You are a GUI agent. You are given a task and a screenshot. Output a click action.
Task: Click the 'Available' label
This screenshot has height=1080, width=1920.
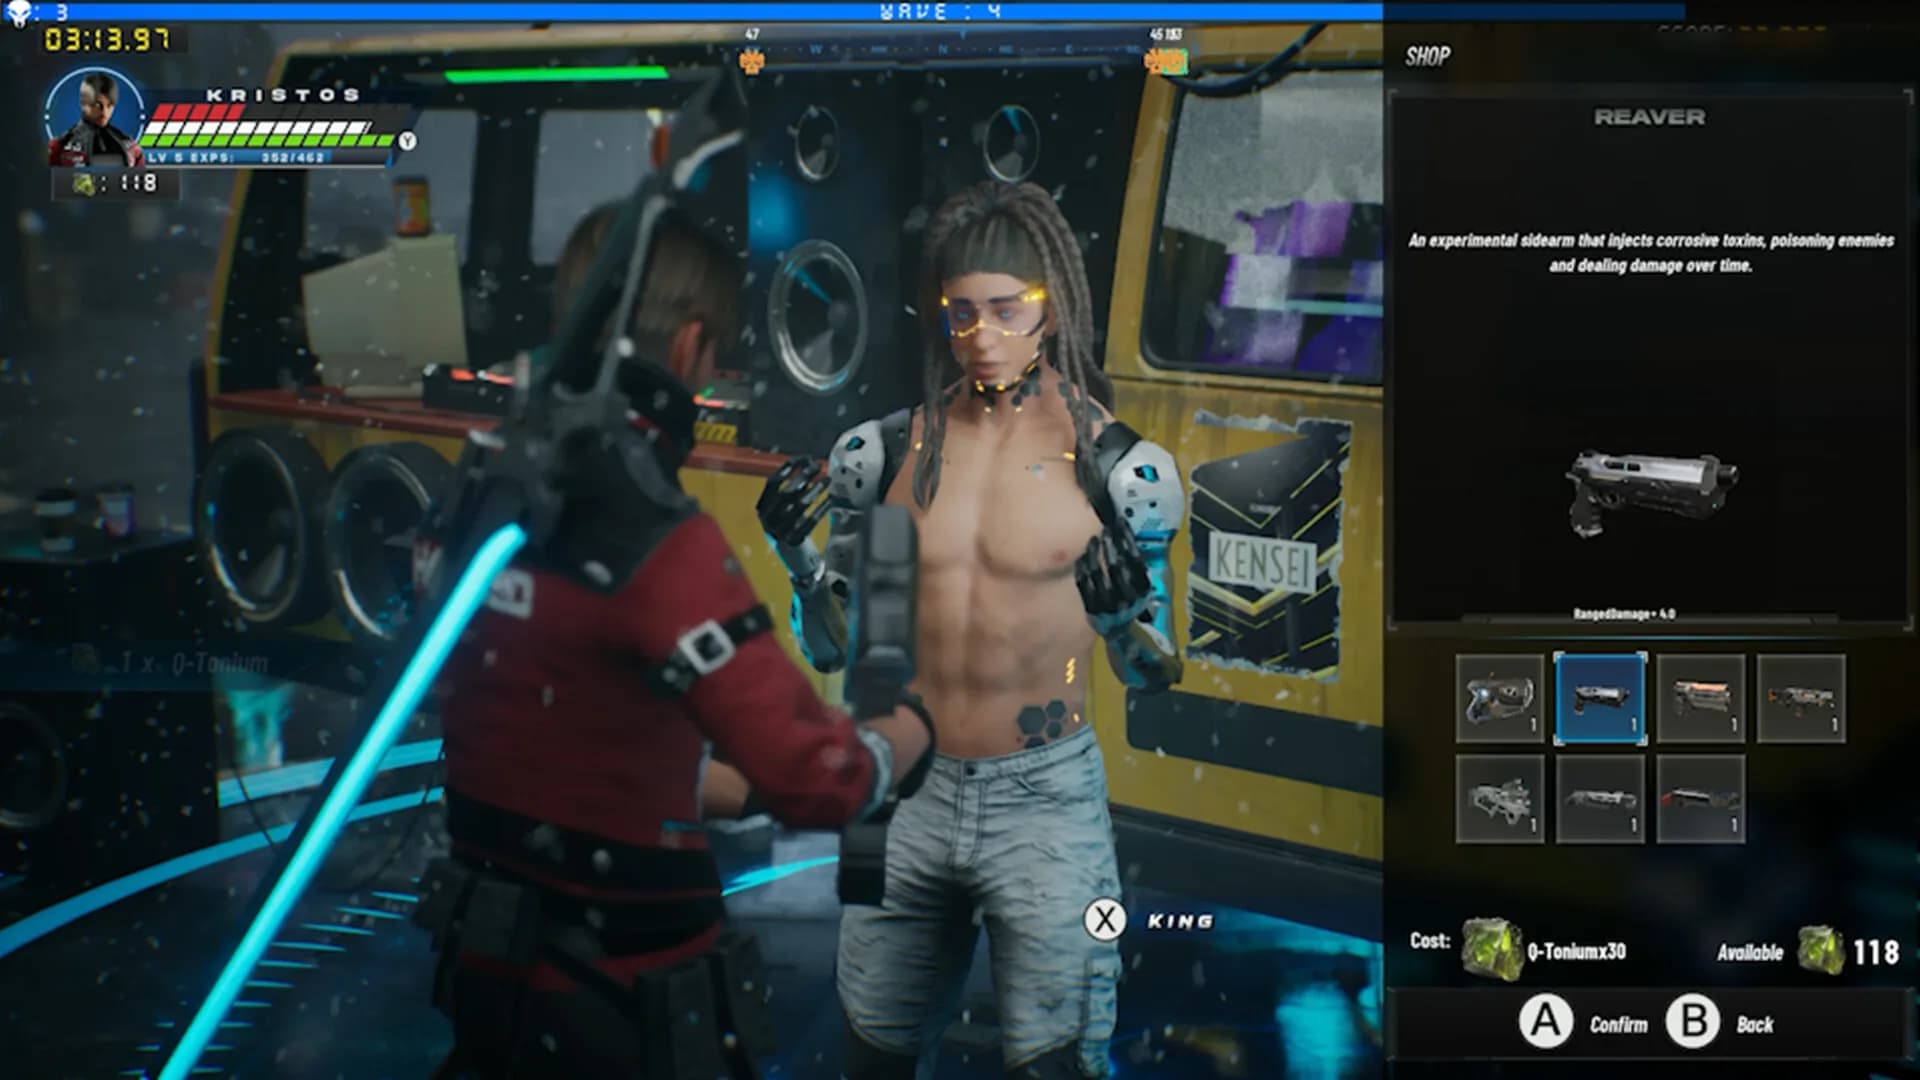1750,952
